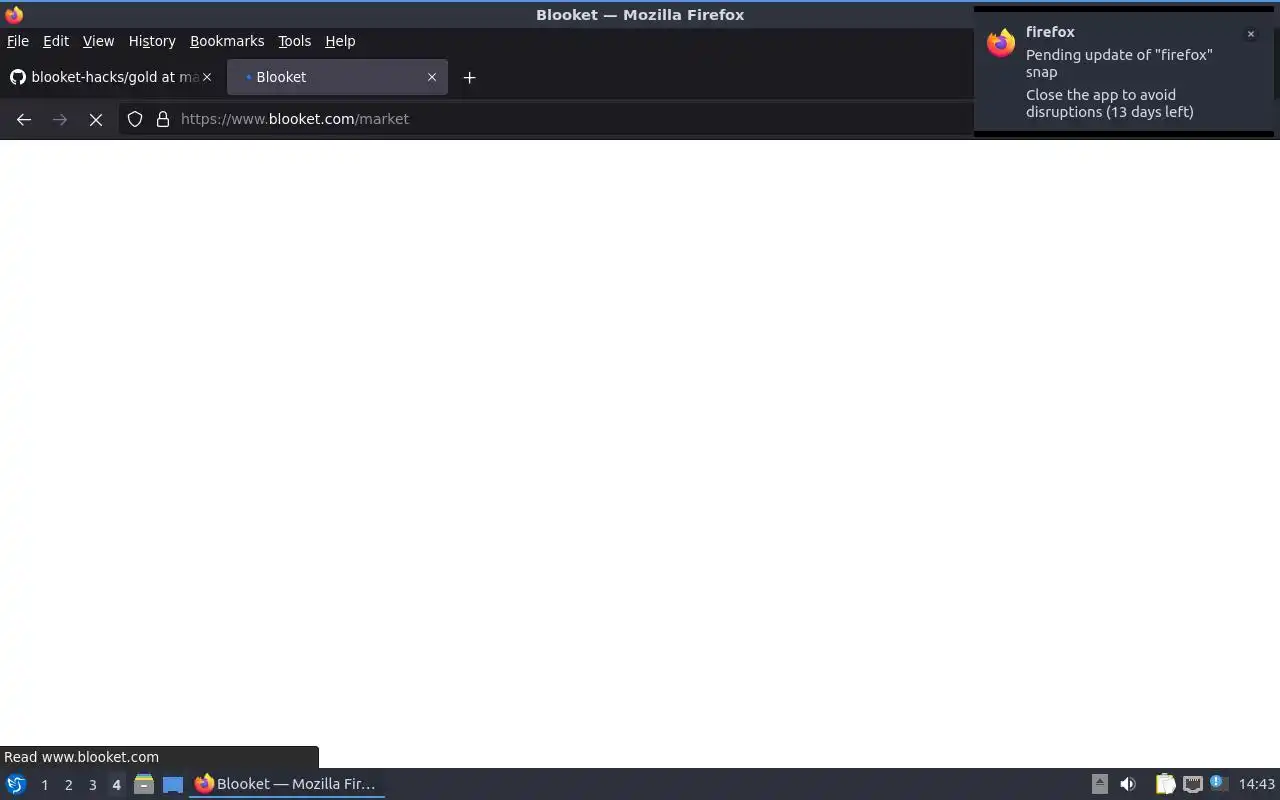Open the Edit menu
Image resolution: width=1280 pixels, height=800 pixels.
[56, 41]
